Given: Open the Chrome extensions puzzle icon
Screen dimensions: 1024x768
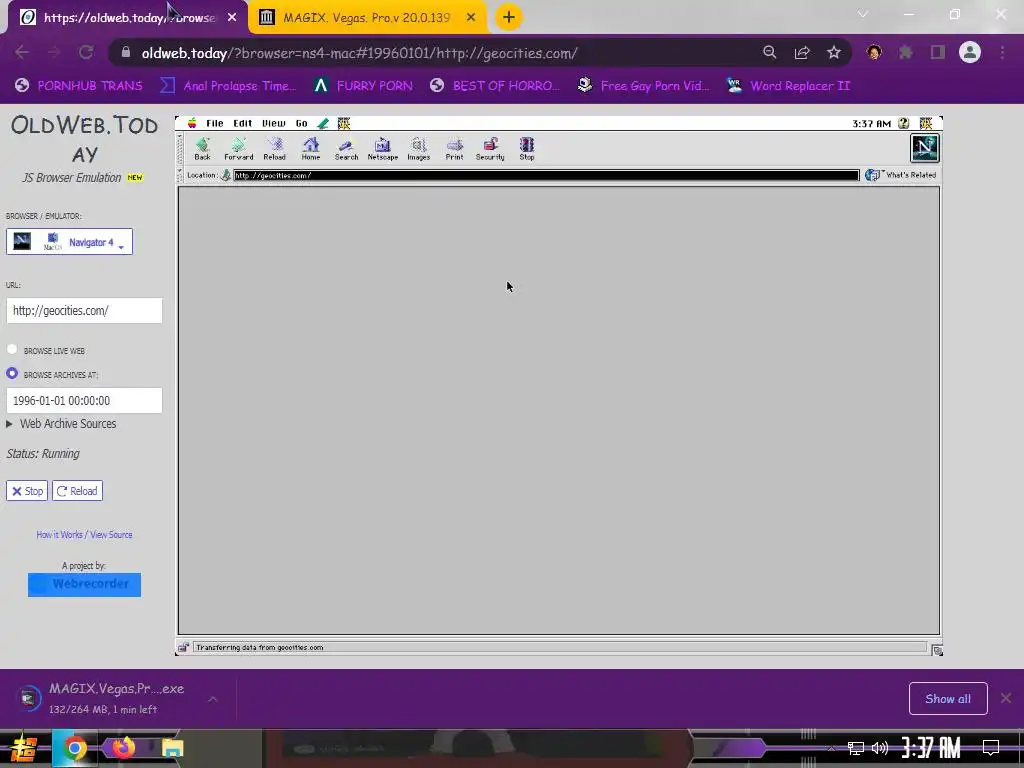Looking at the screenshot, I should coord(906,53).
